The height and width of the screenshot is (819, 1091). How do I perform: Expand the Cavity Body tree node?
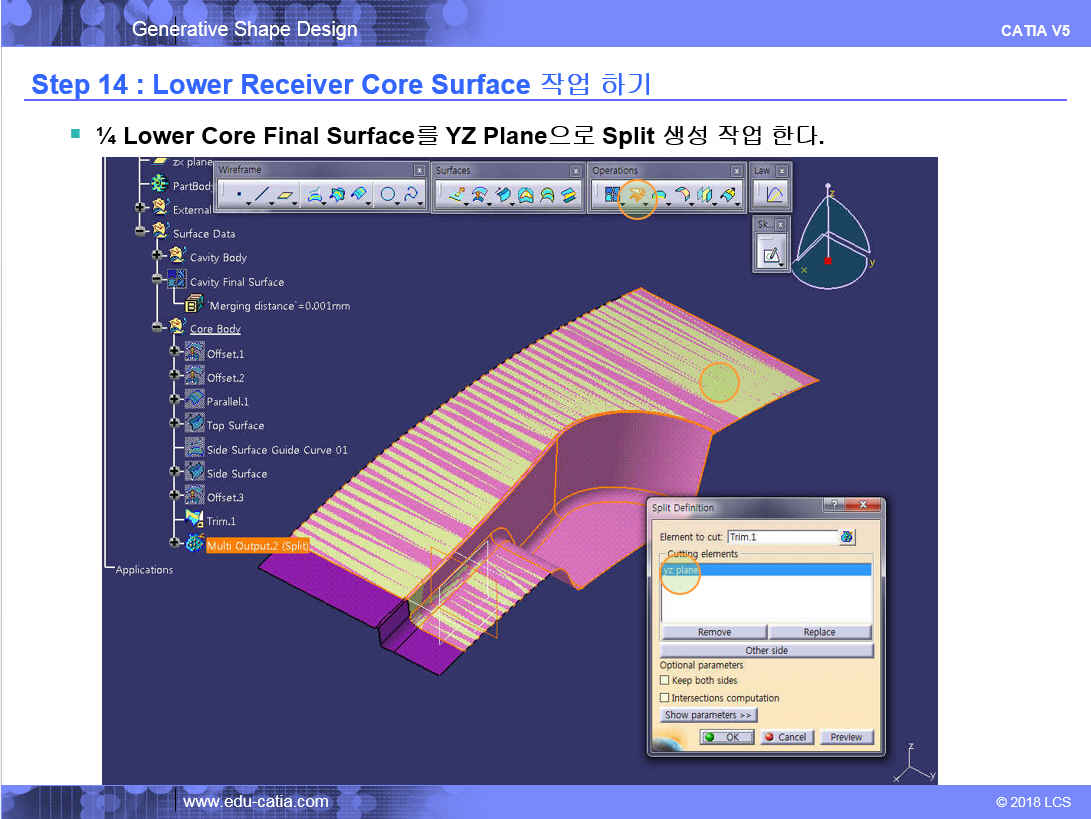click(x=157, y=257)
